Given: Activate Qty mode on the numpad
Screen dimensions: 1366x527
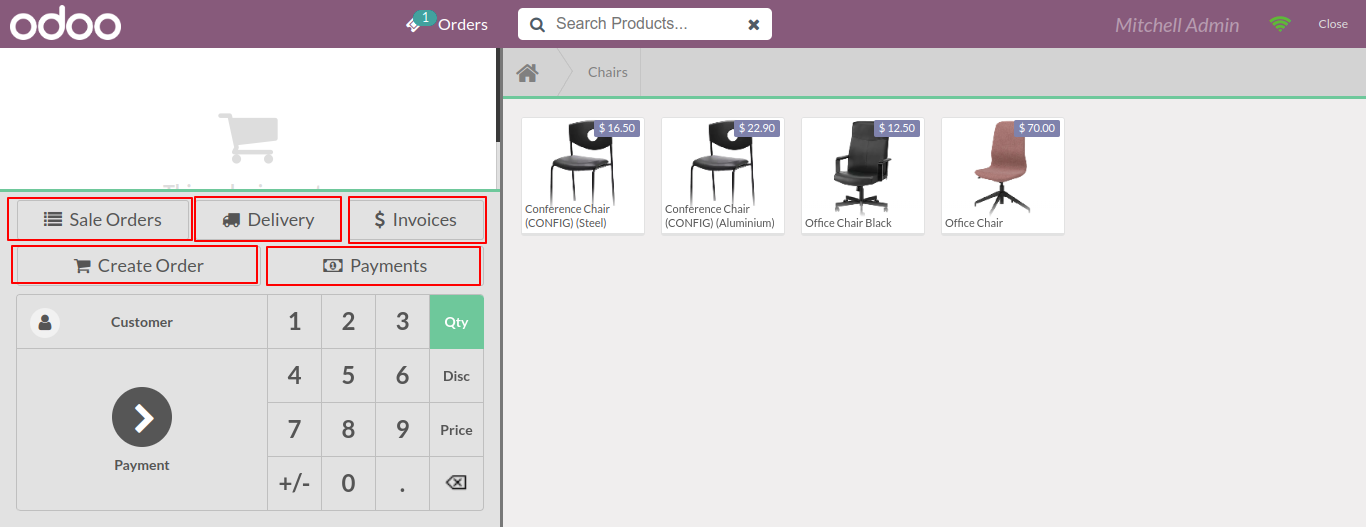Looking at the screenshot, I should pos(456,322).
